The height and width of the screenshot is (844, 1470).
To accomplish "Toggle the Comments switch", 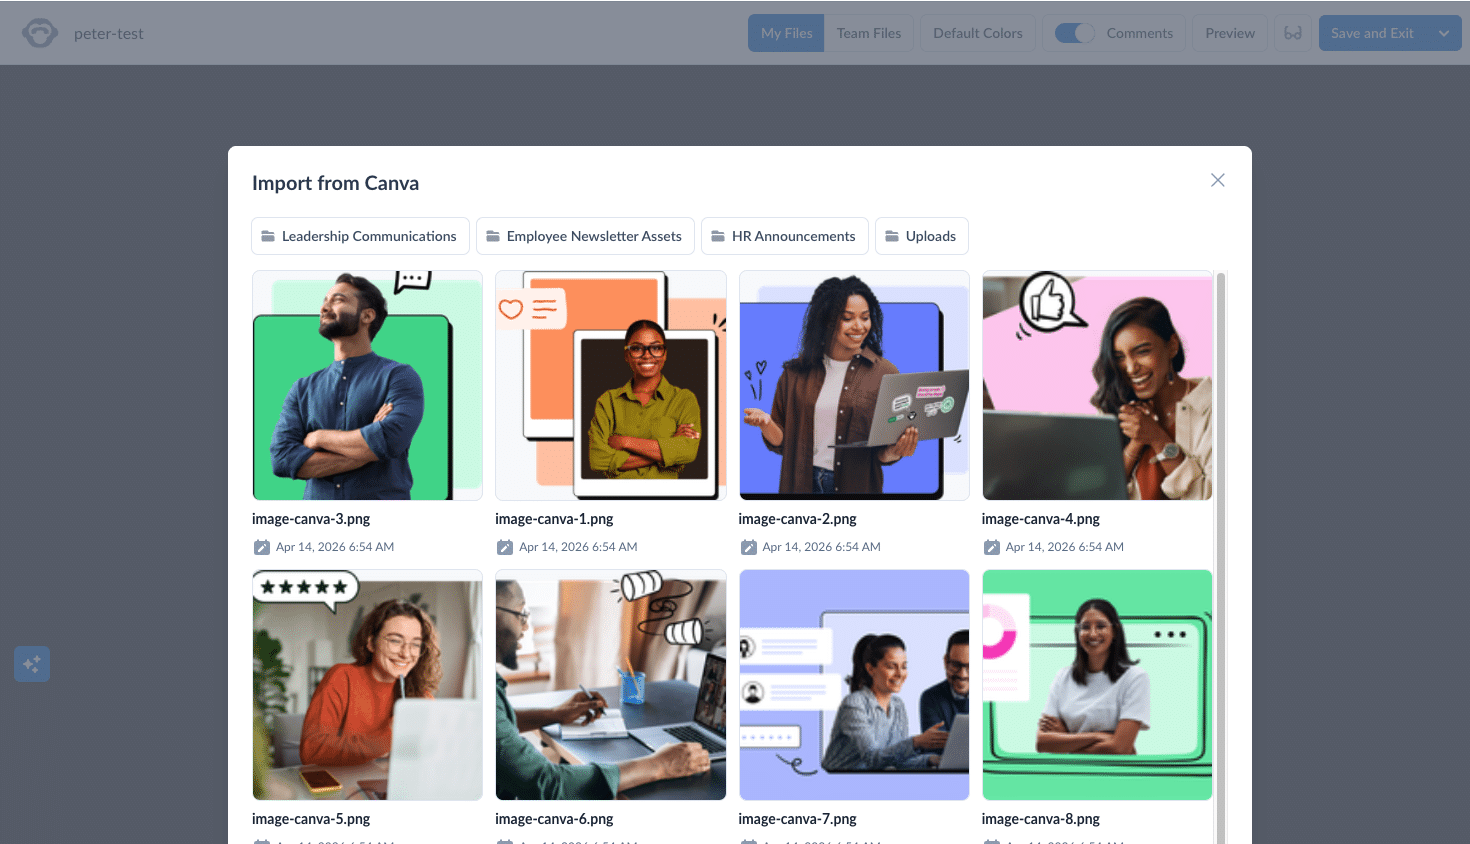I will pos(1075,33).
